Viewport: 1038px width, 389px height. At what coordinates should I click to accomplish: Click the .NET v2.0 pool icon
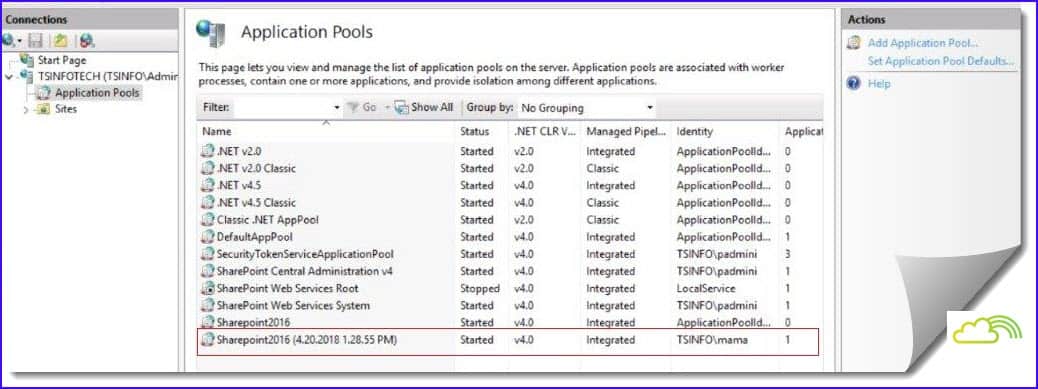pyautogui.click(x=208, y=151)
